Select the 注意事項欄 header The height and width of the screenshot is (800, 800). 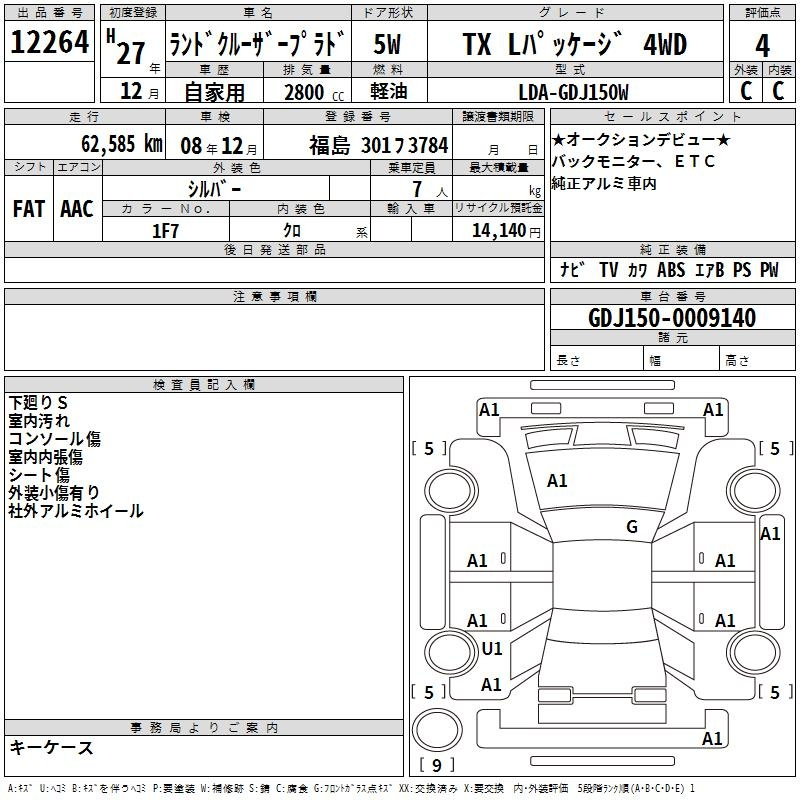click(275, 296)
